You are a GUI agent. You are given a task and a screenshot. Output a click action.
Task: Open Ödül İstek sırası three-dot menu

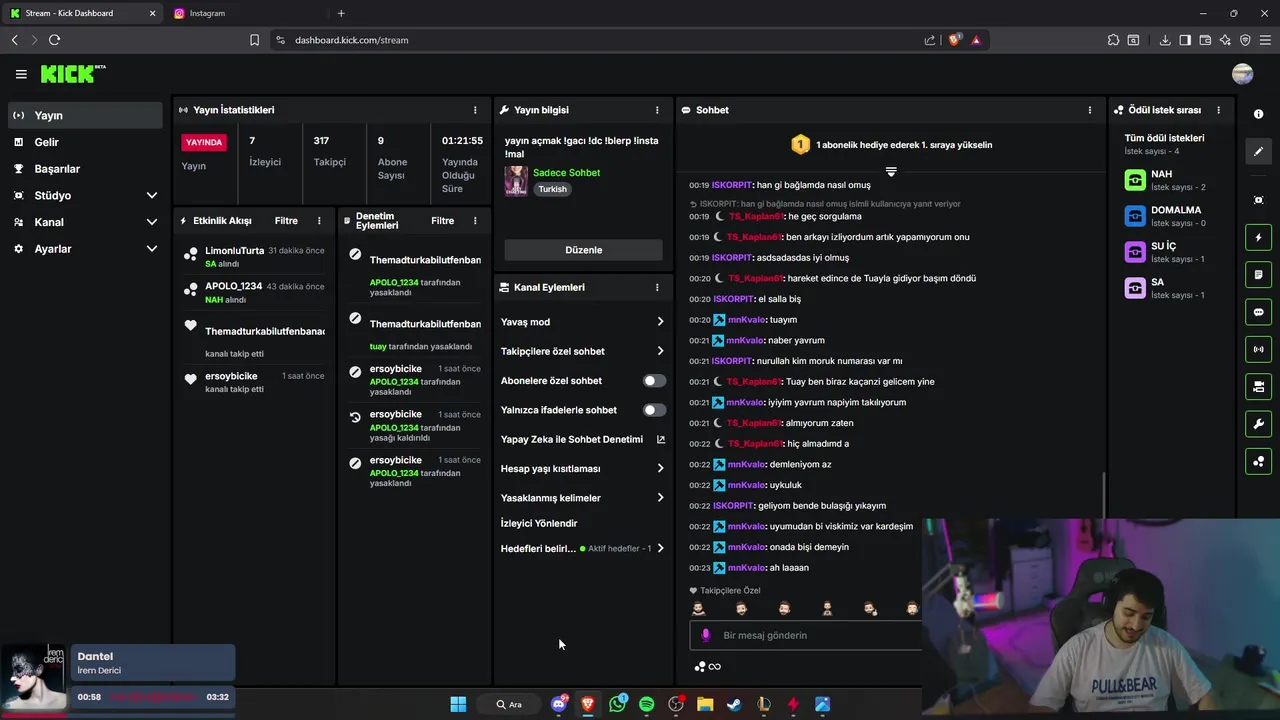coord(1218,110)
